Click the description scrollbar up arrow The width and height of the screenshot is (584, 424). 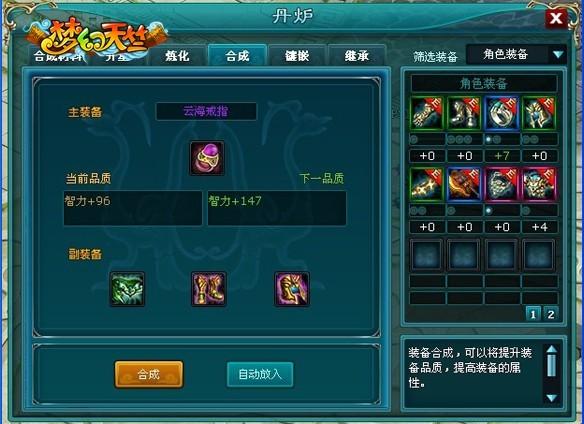point(551,349)
